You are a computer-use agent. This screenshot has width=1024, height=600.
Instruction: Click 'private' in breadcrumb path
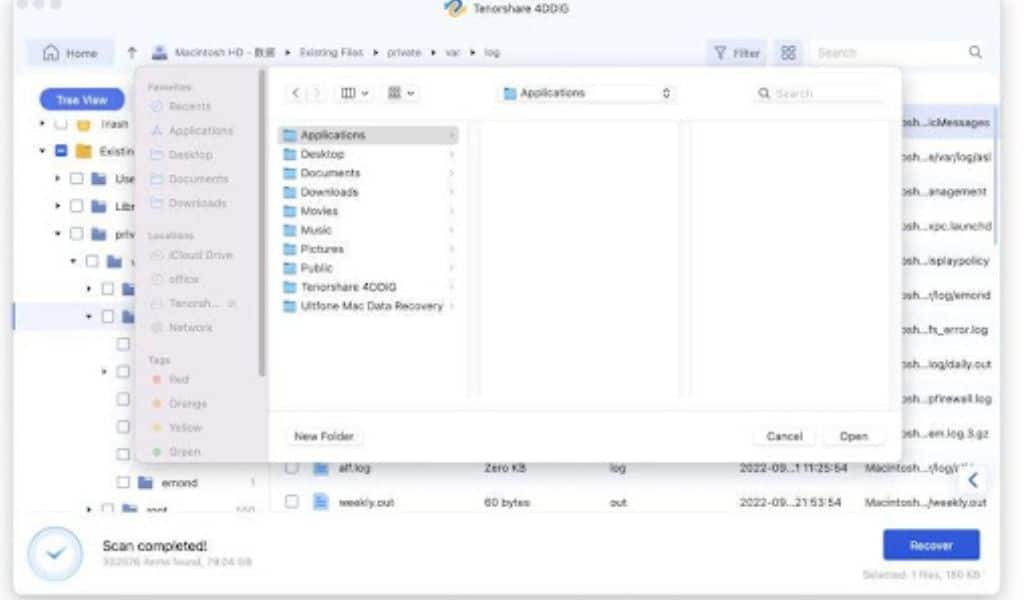coord(404,52)
